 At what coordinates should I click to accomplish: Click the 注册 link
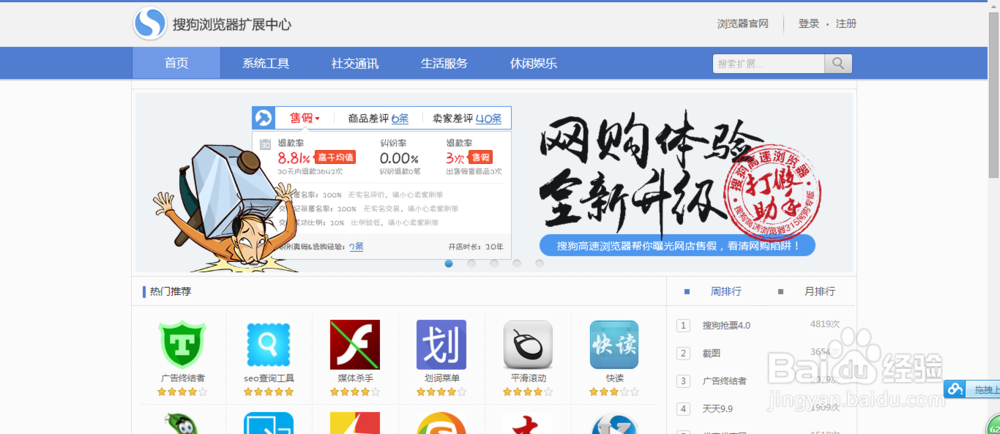(846, 24)
